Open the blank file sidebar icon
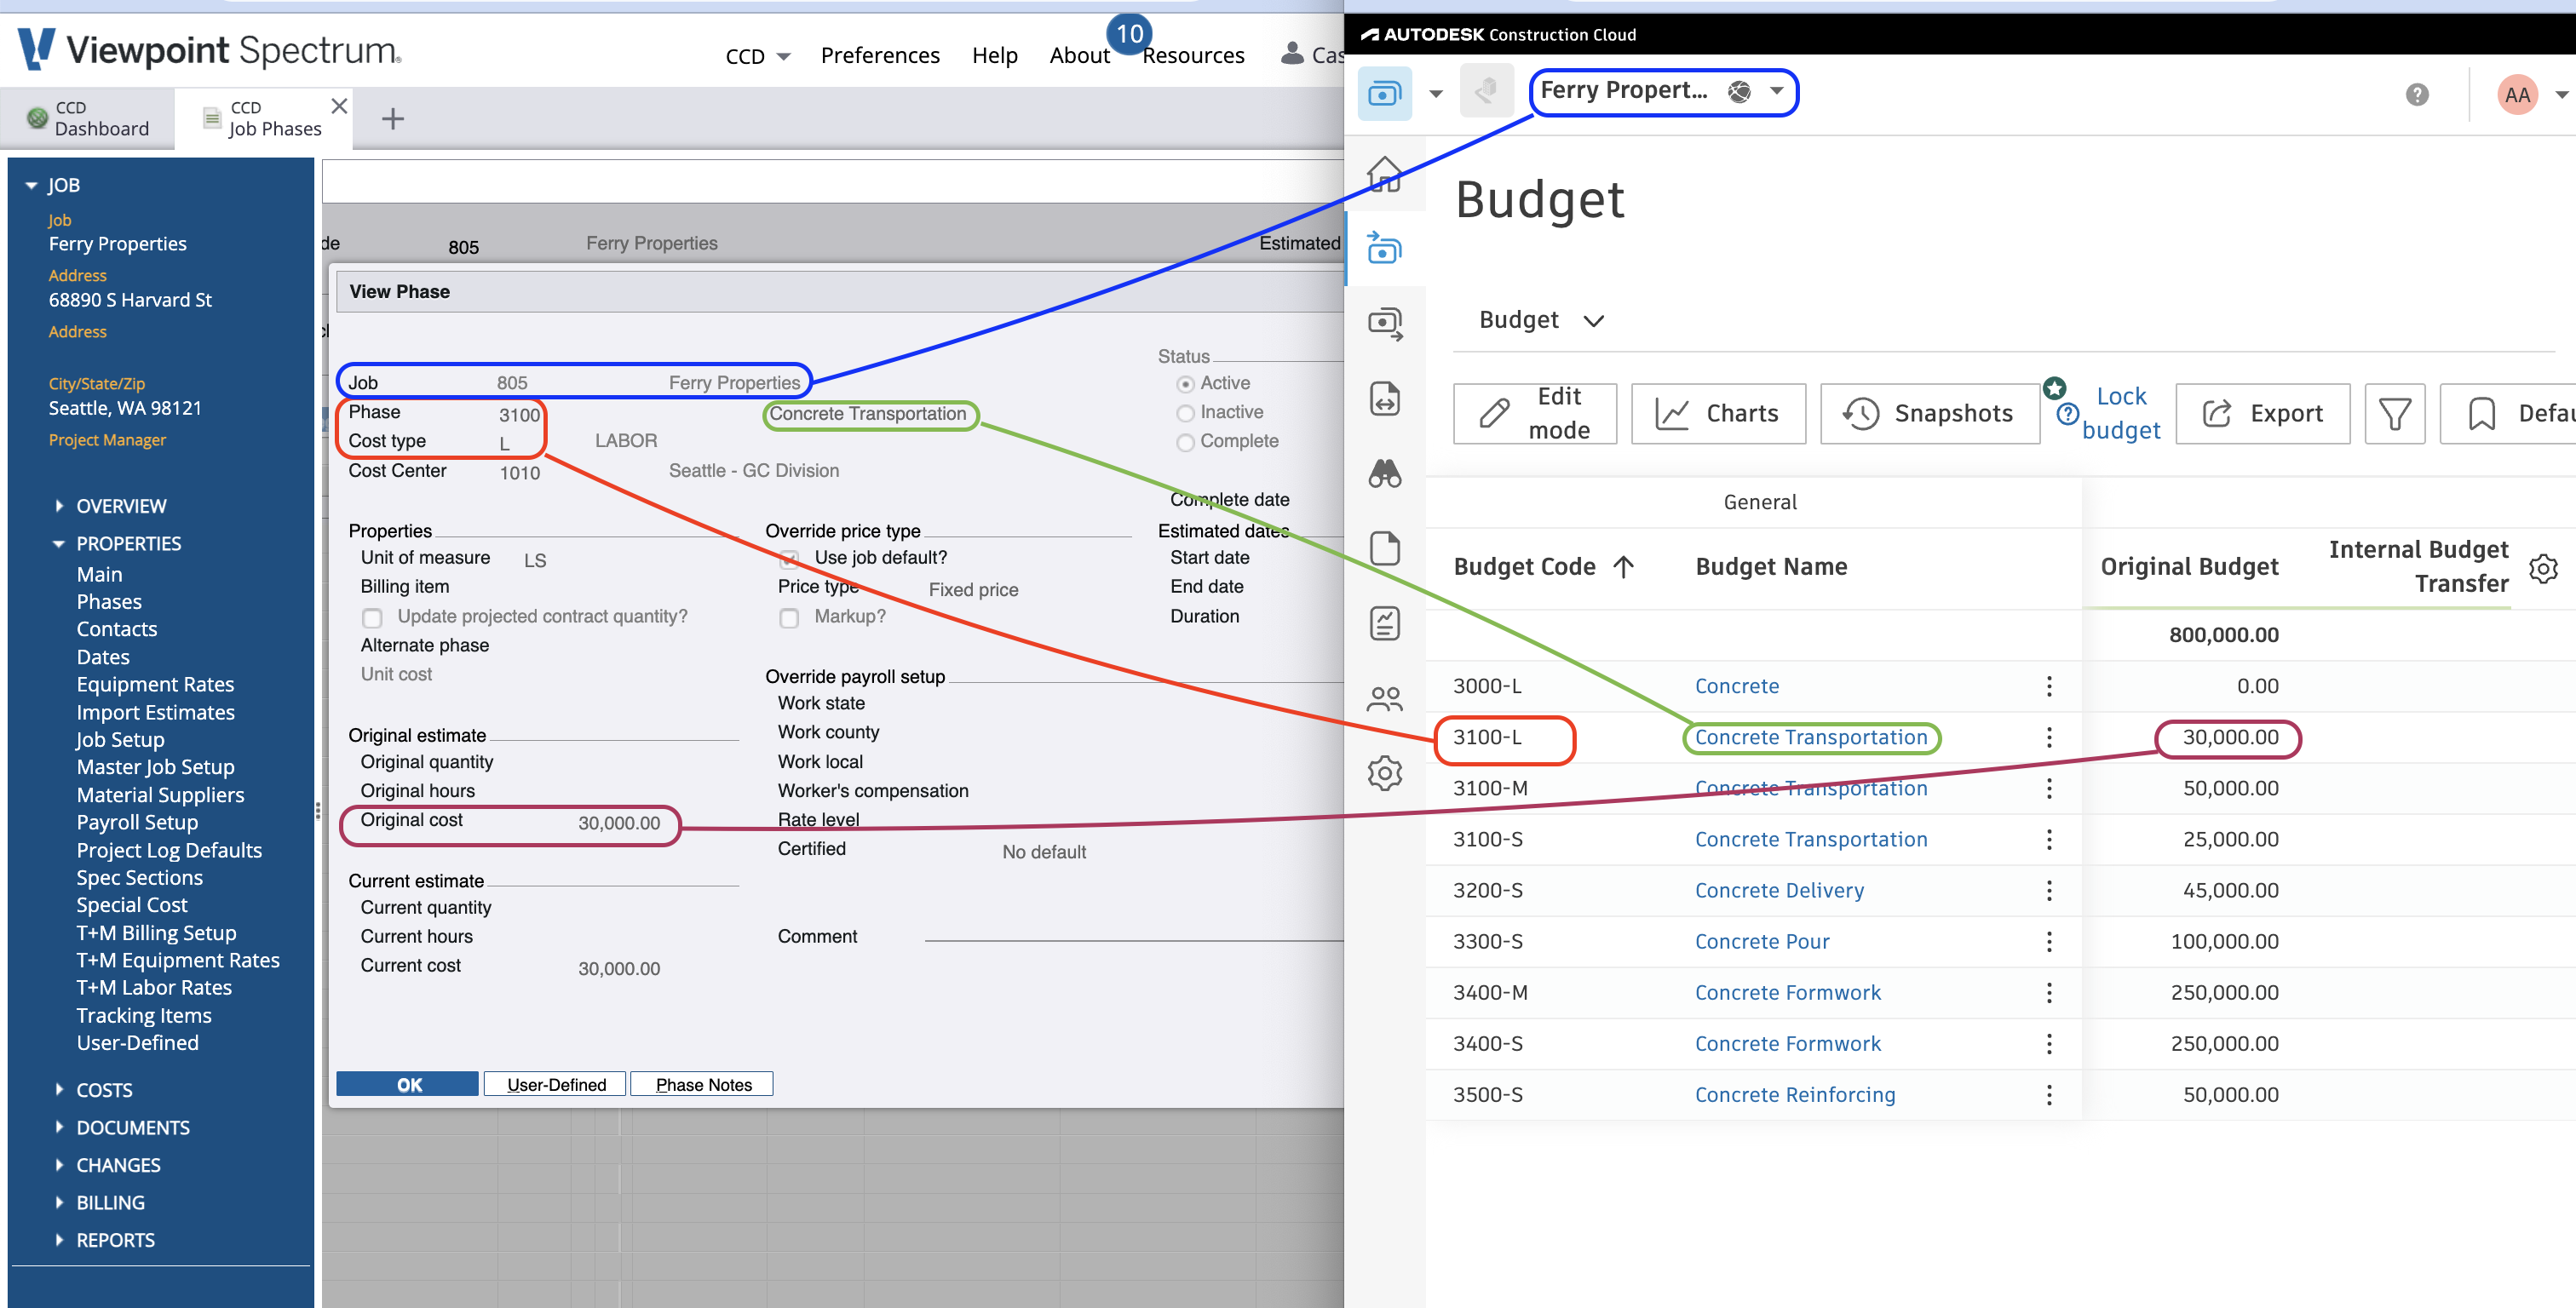 point(1384,548)
